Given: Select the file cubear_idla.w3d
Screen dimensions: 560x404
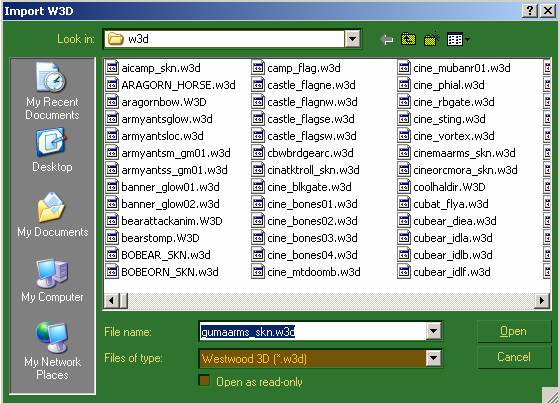Looking at the screenshot, I should coord(445,238).
